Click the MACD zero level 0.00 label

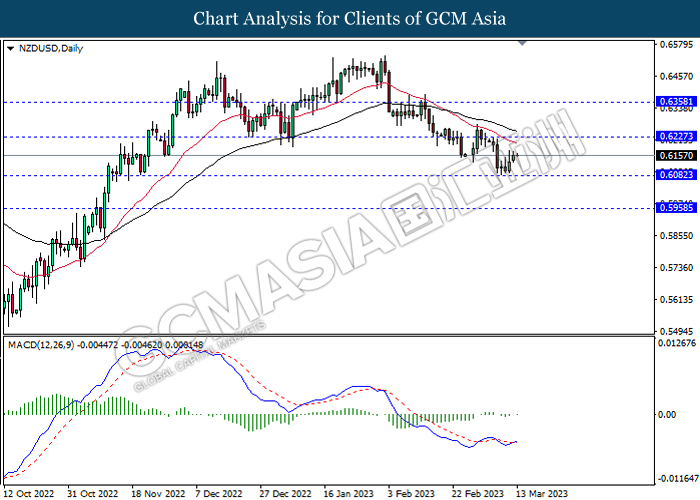pos(667,415)
